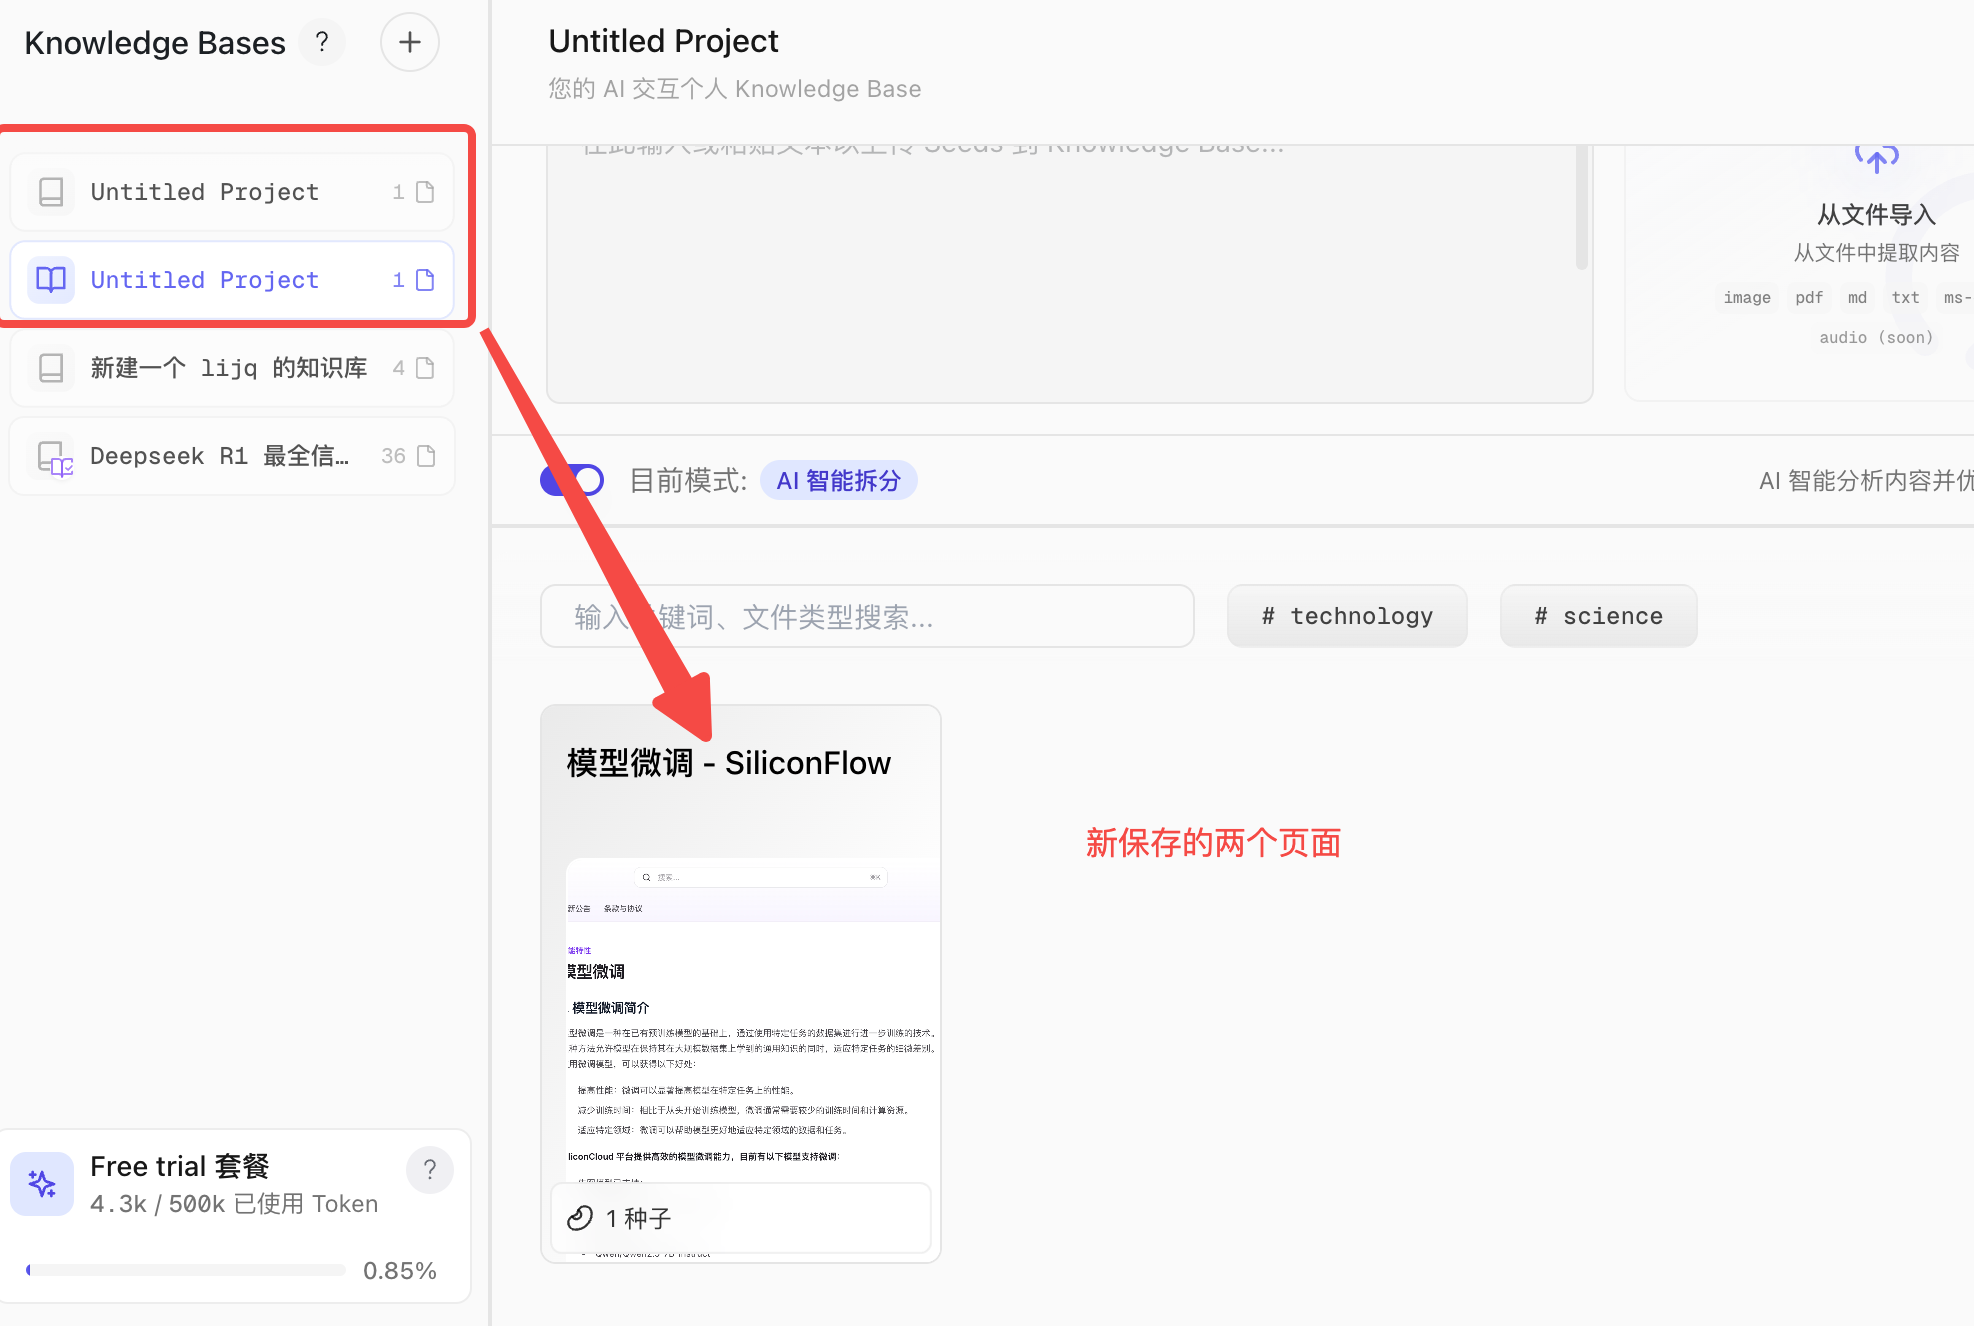Click document count icon next to 36

click(x=426, y=456)
